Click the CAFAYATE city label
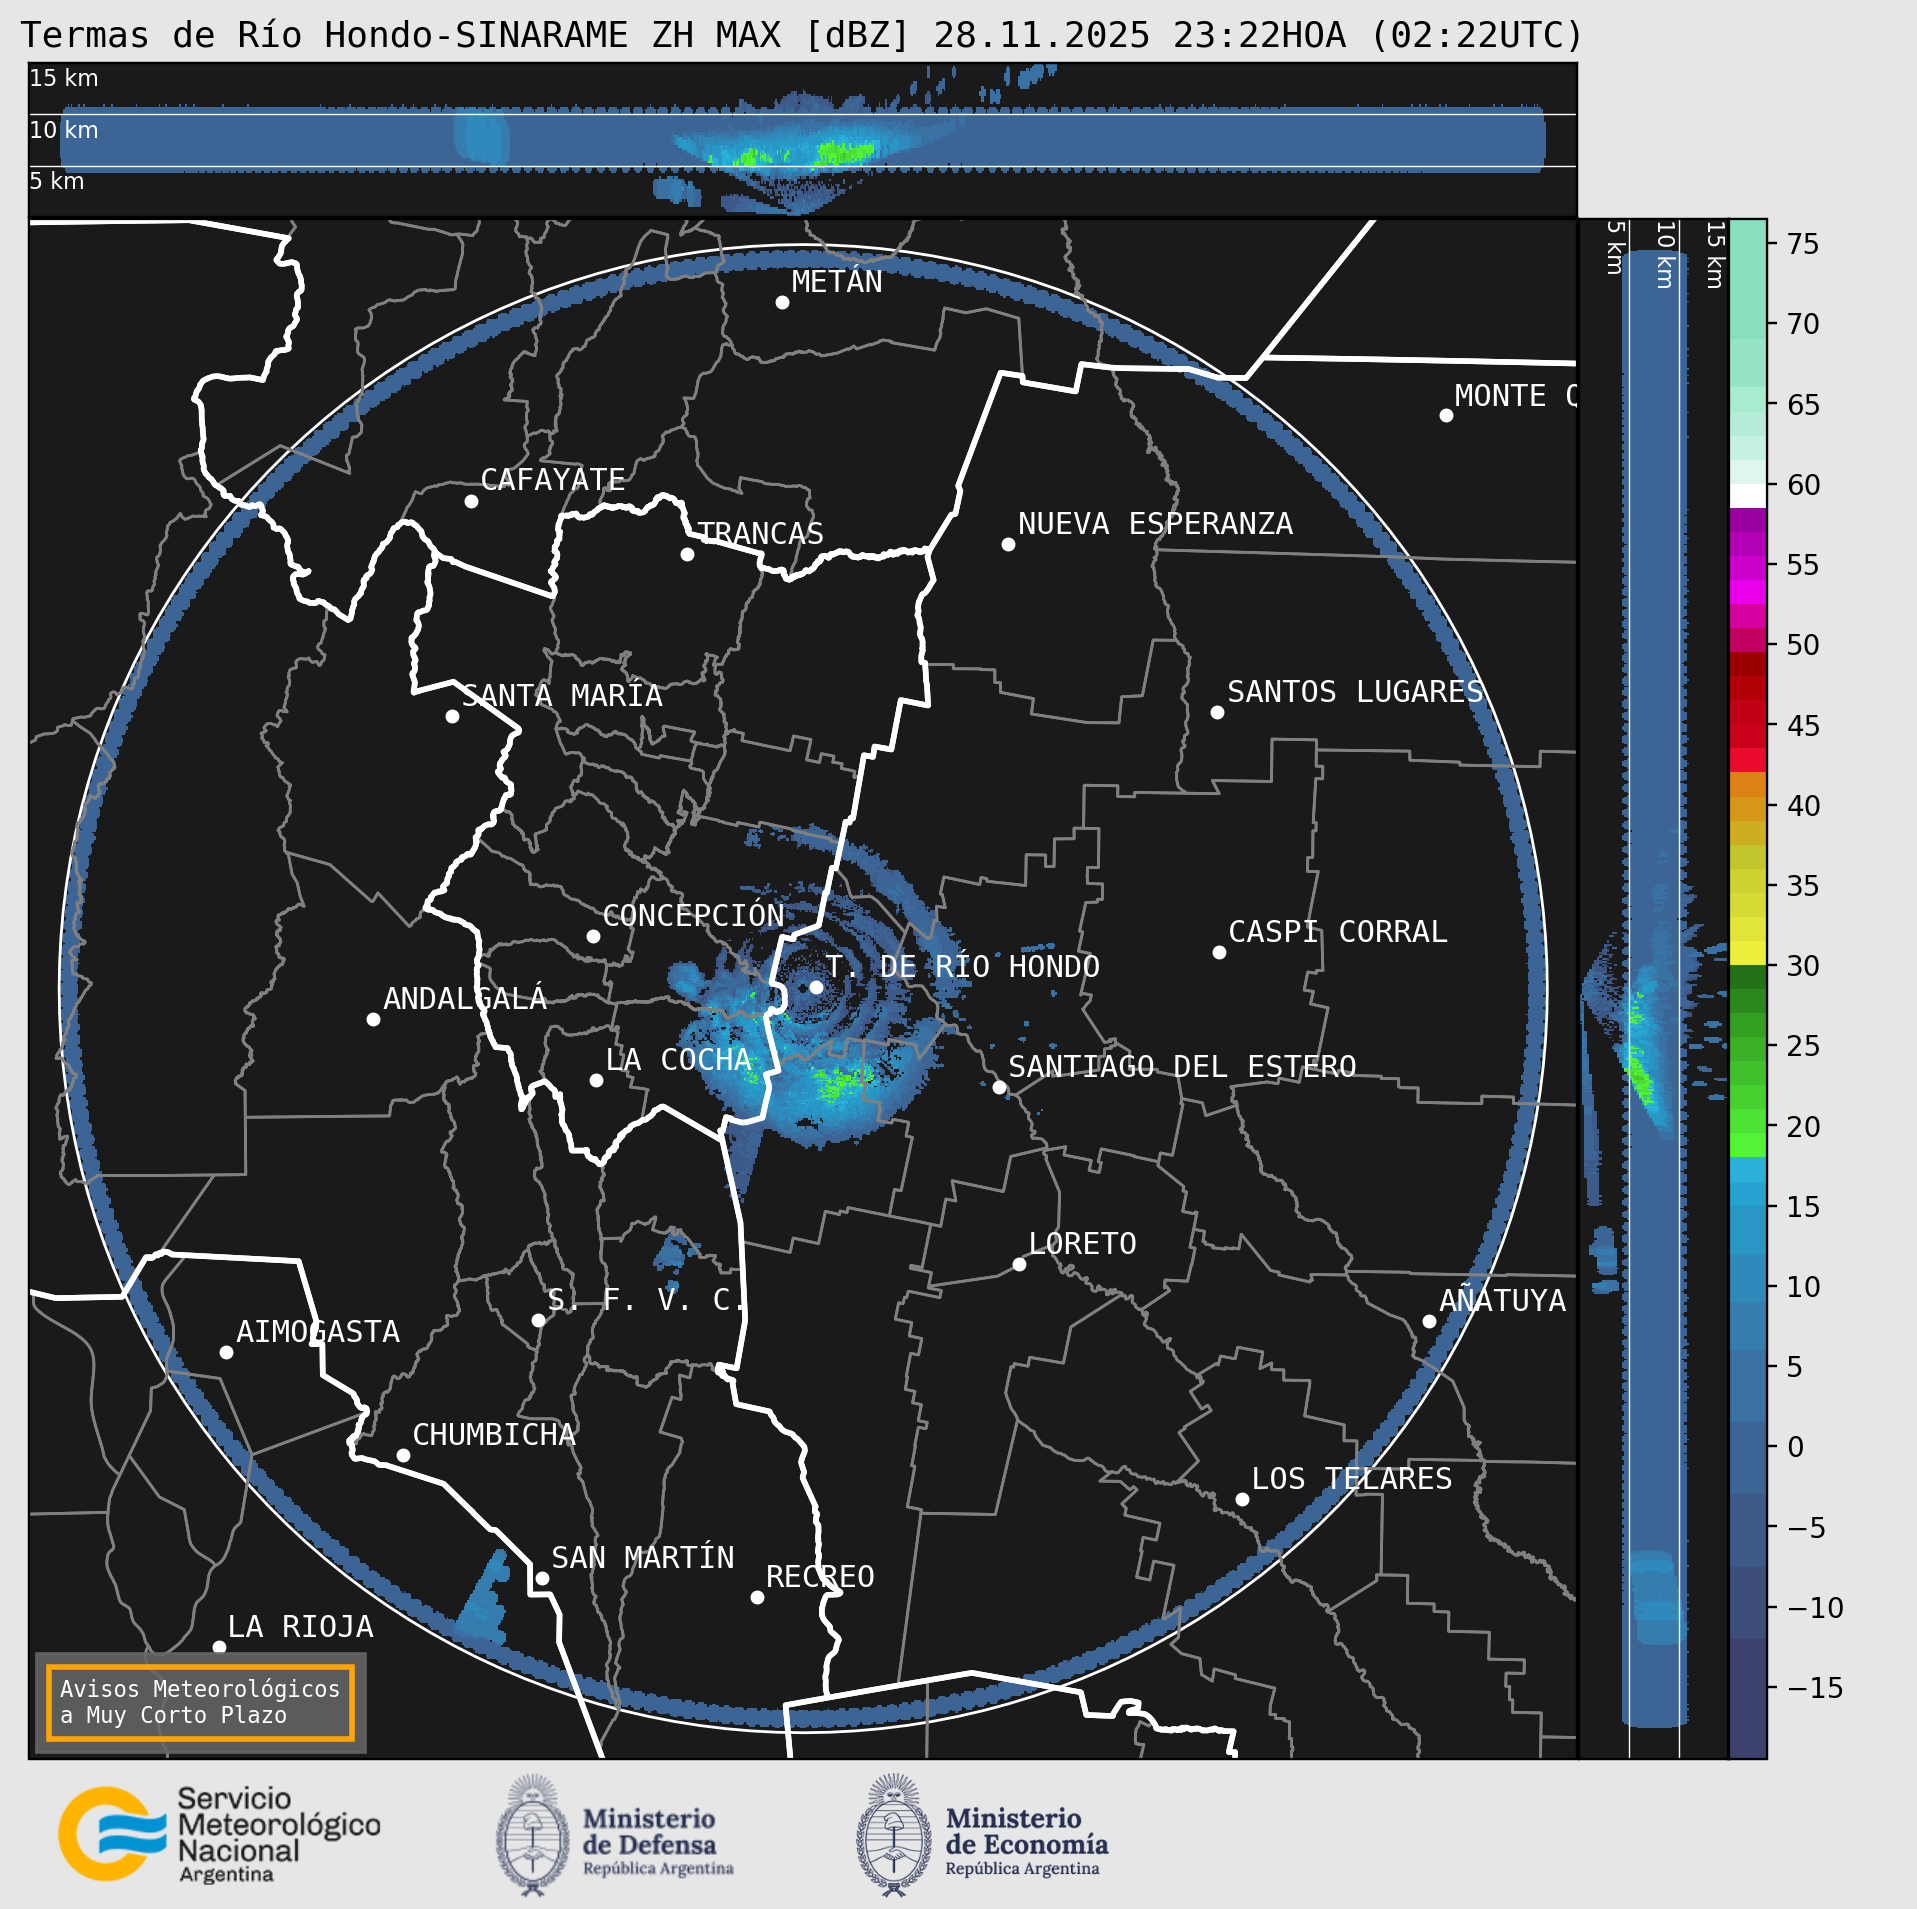The width and height of the screenshot is (1917, 1909). point(553,480)
